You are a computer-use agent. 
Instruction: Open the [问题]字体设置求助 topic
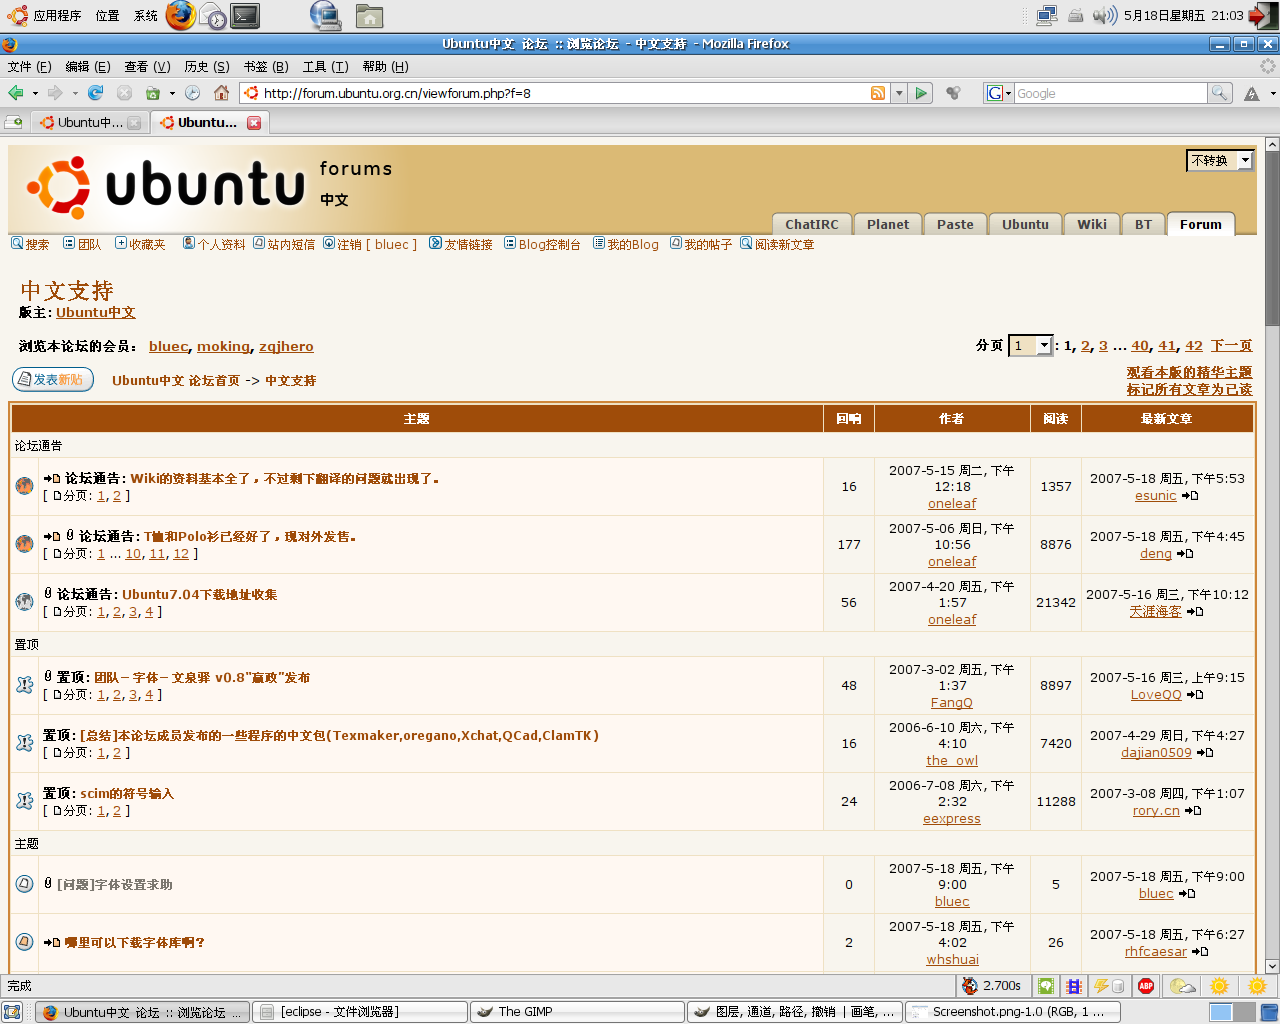click(114, 884)
